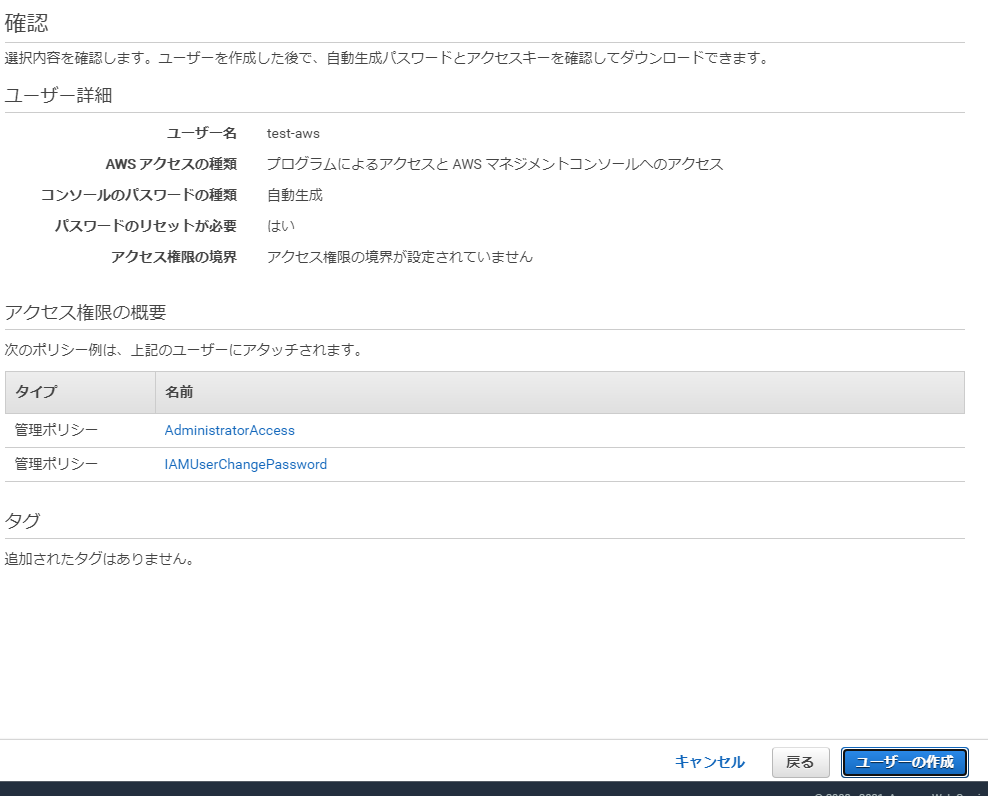Image resolution: width=988 pixels, height=796 pixels.
Task: Open the AdministratorAccess policy link
Action: point(229,430)
